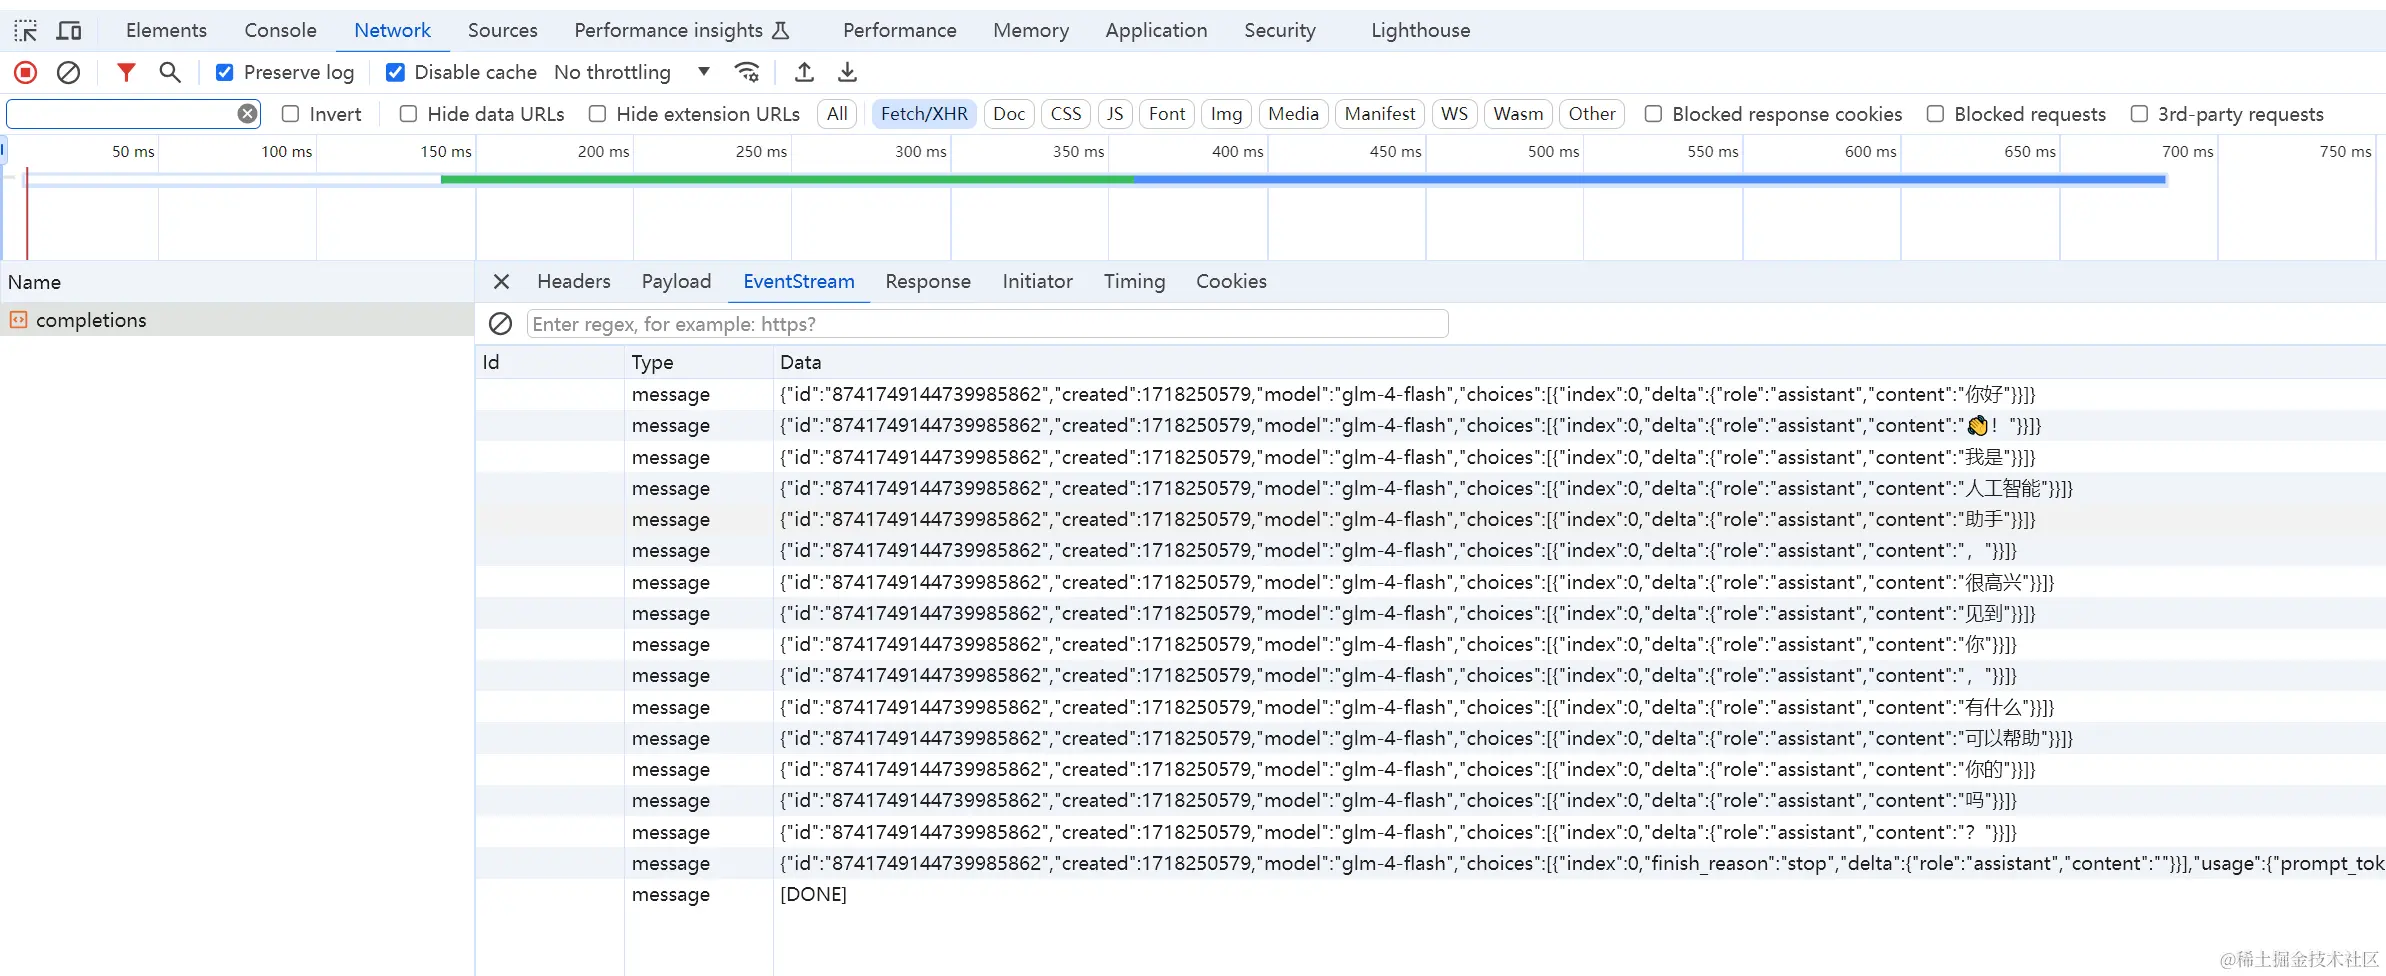Screen dimensions: 2386x976
Task: Uncheck Disable cache
Action: point(395,72)
